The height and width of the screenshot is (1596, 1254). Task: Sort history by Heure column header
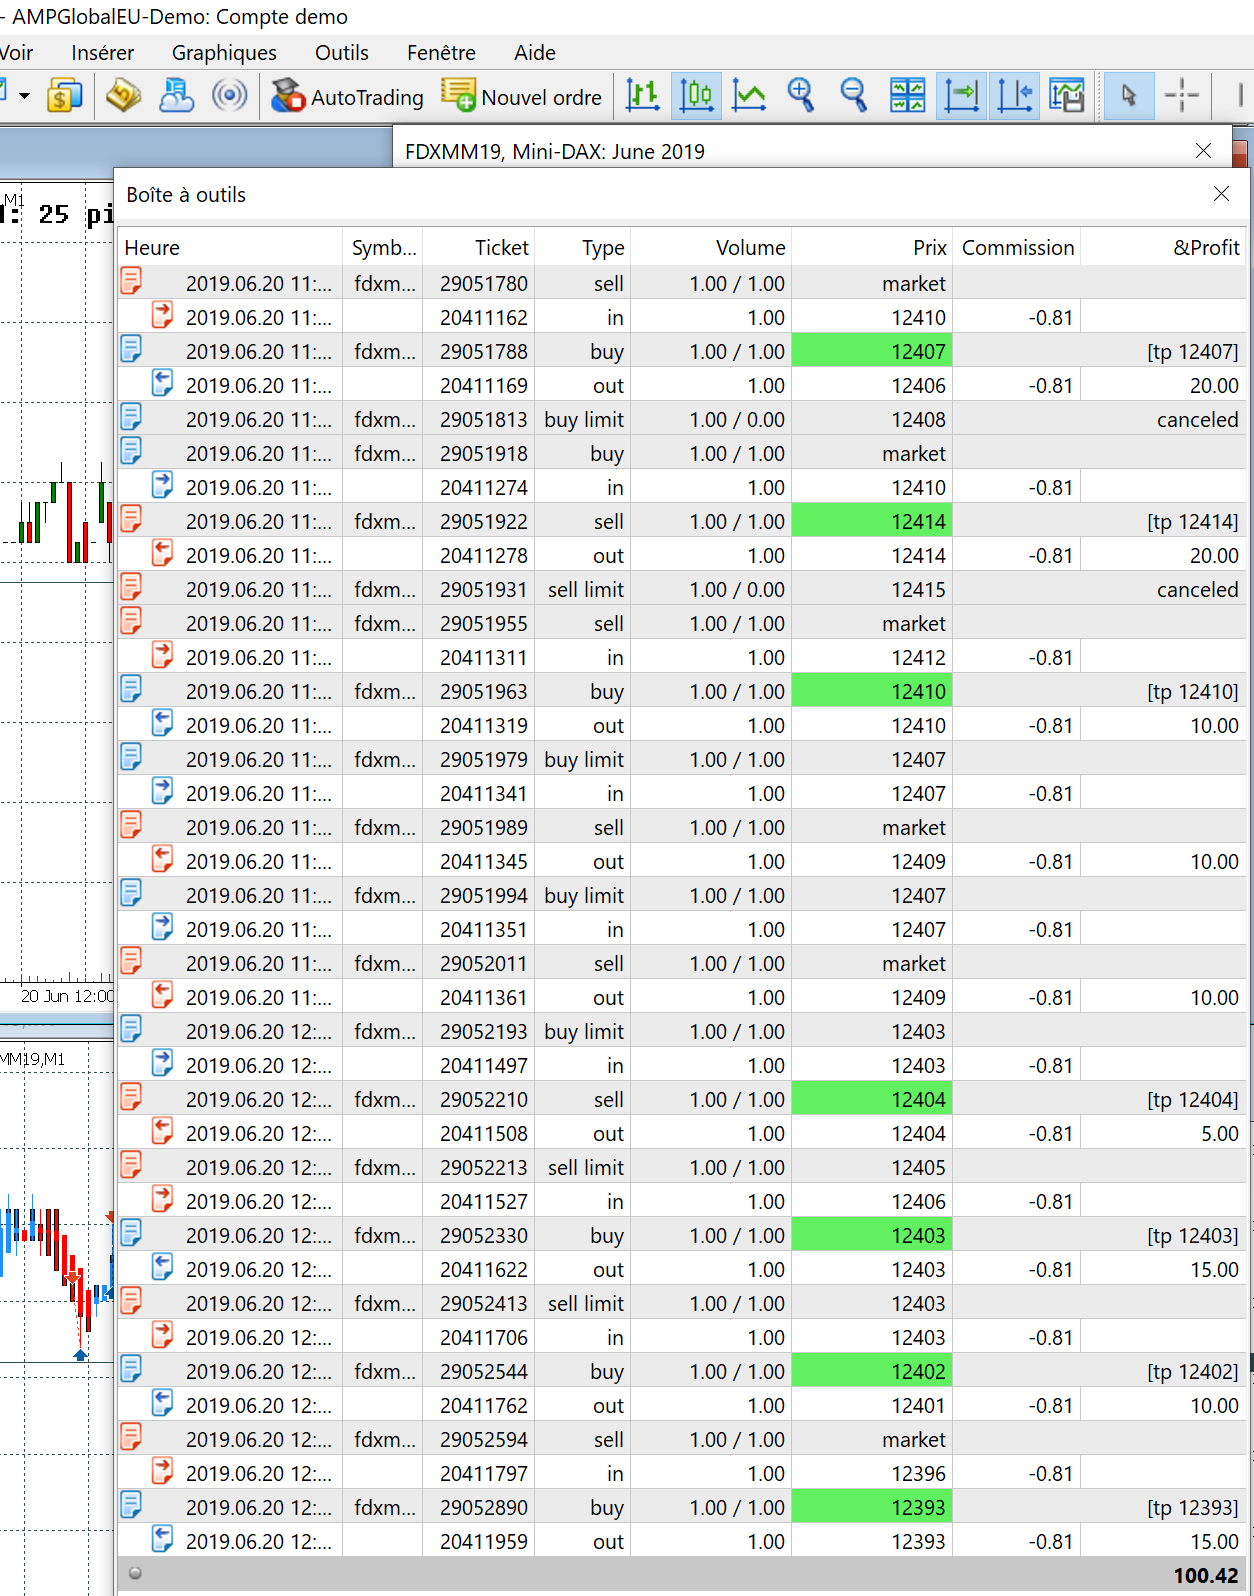tap(230, 248)
